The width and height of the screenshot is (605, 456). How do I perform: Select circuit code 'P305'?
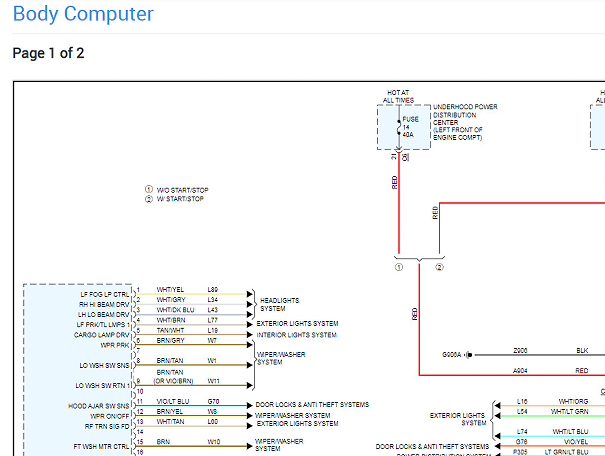tap(520, 452)
